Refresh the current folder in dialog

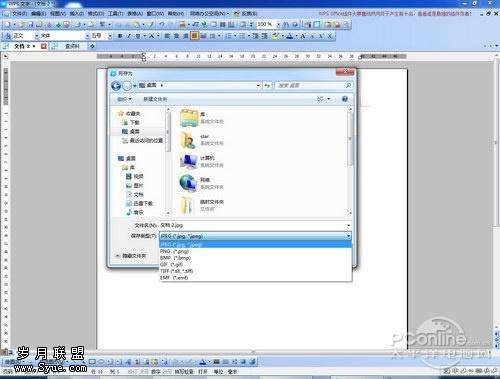pyautogui.click(x=267, y=86)
